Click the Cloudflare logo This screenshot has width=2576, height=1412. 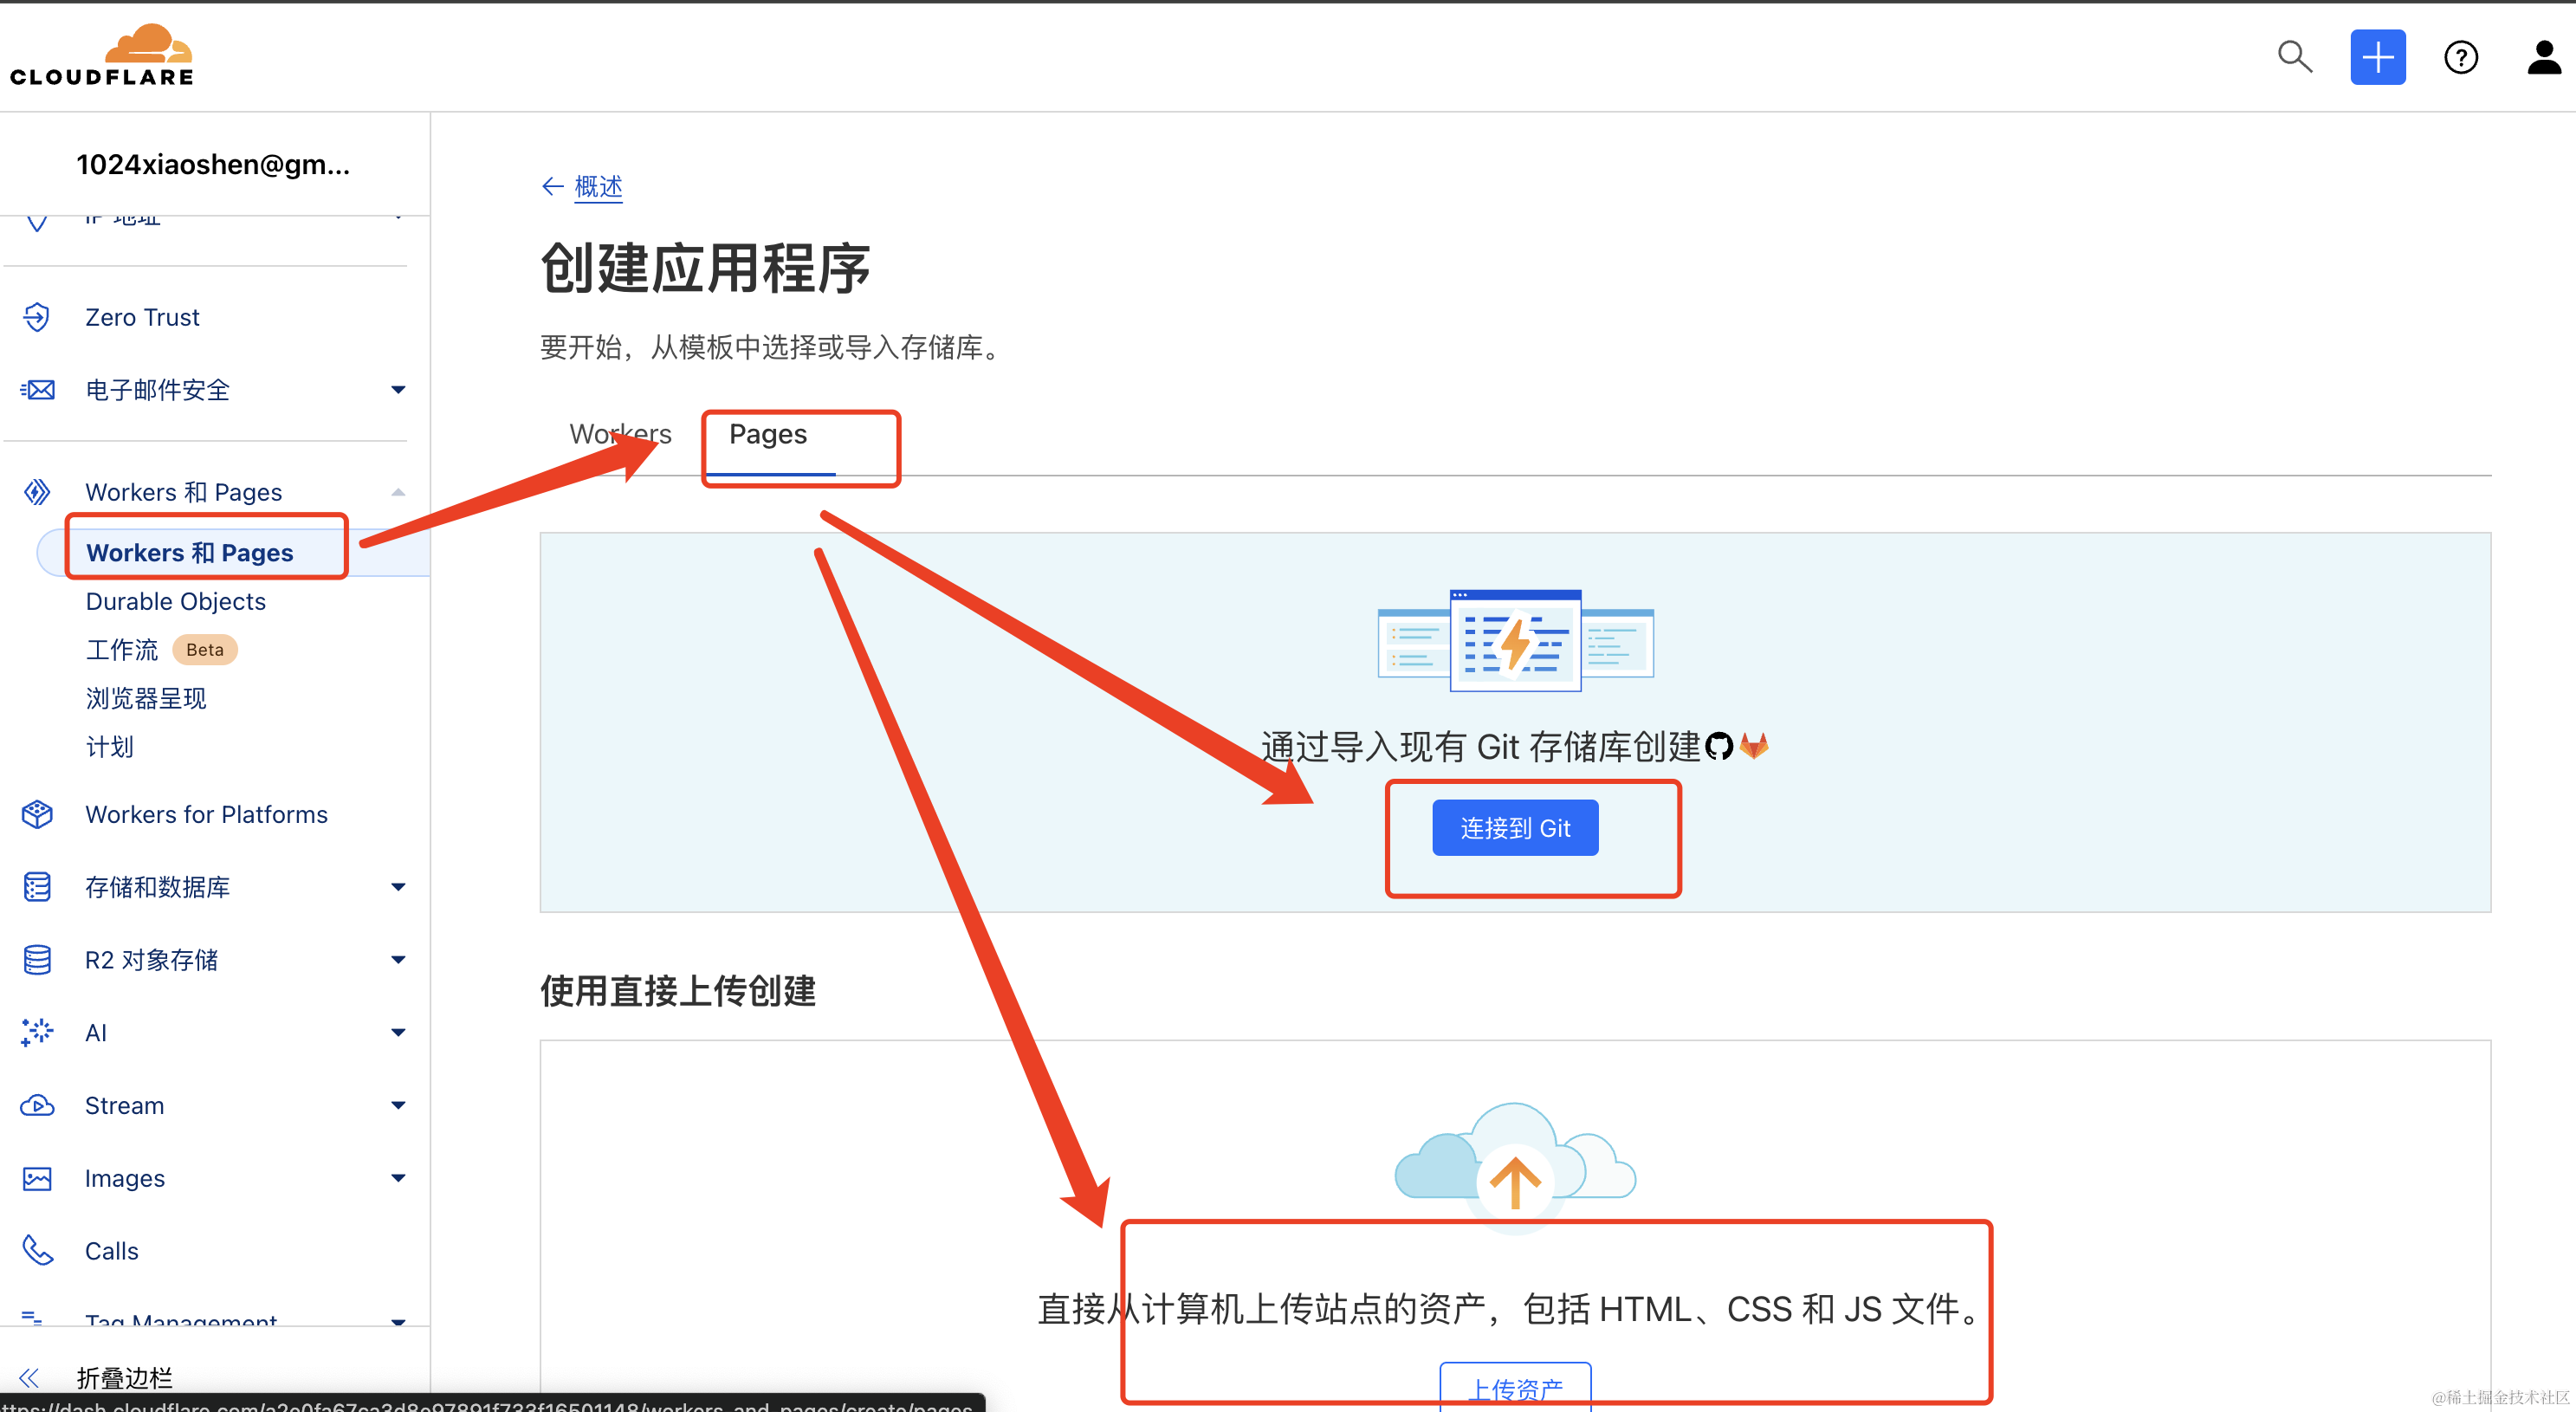coord(101,52)
